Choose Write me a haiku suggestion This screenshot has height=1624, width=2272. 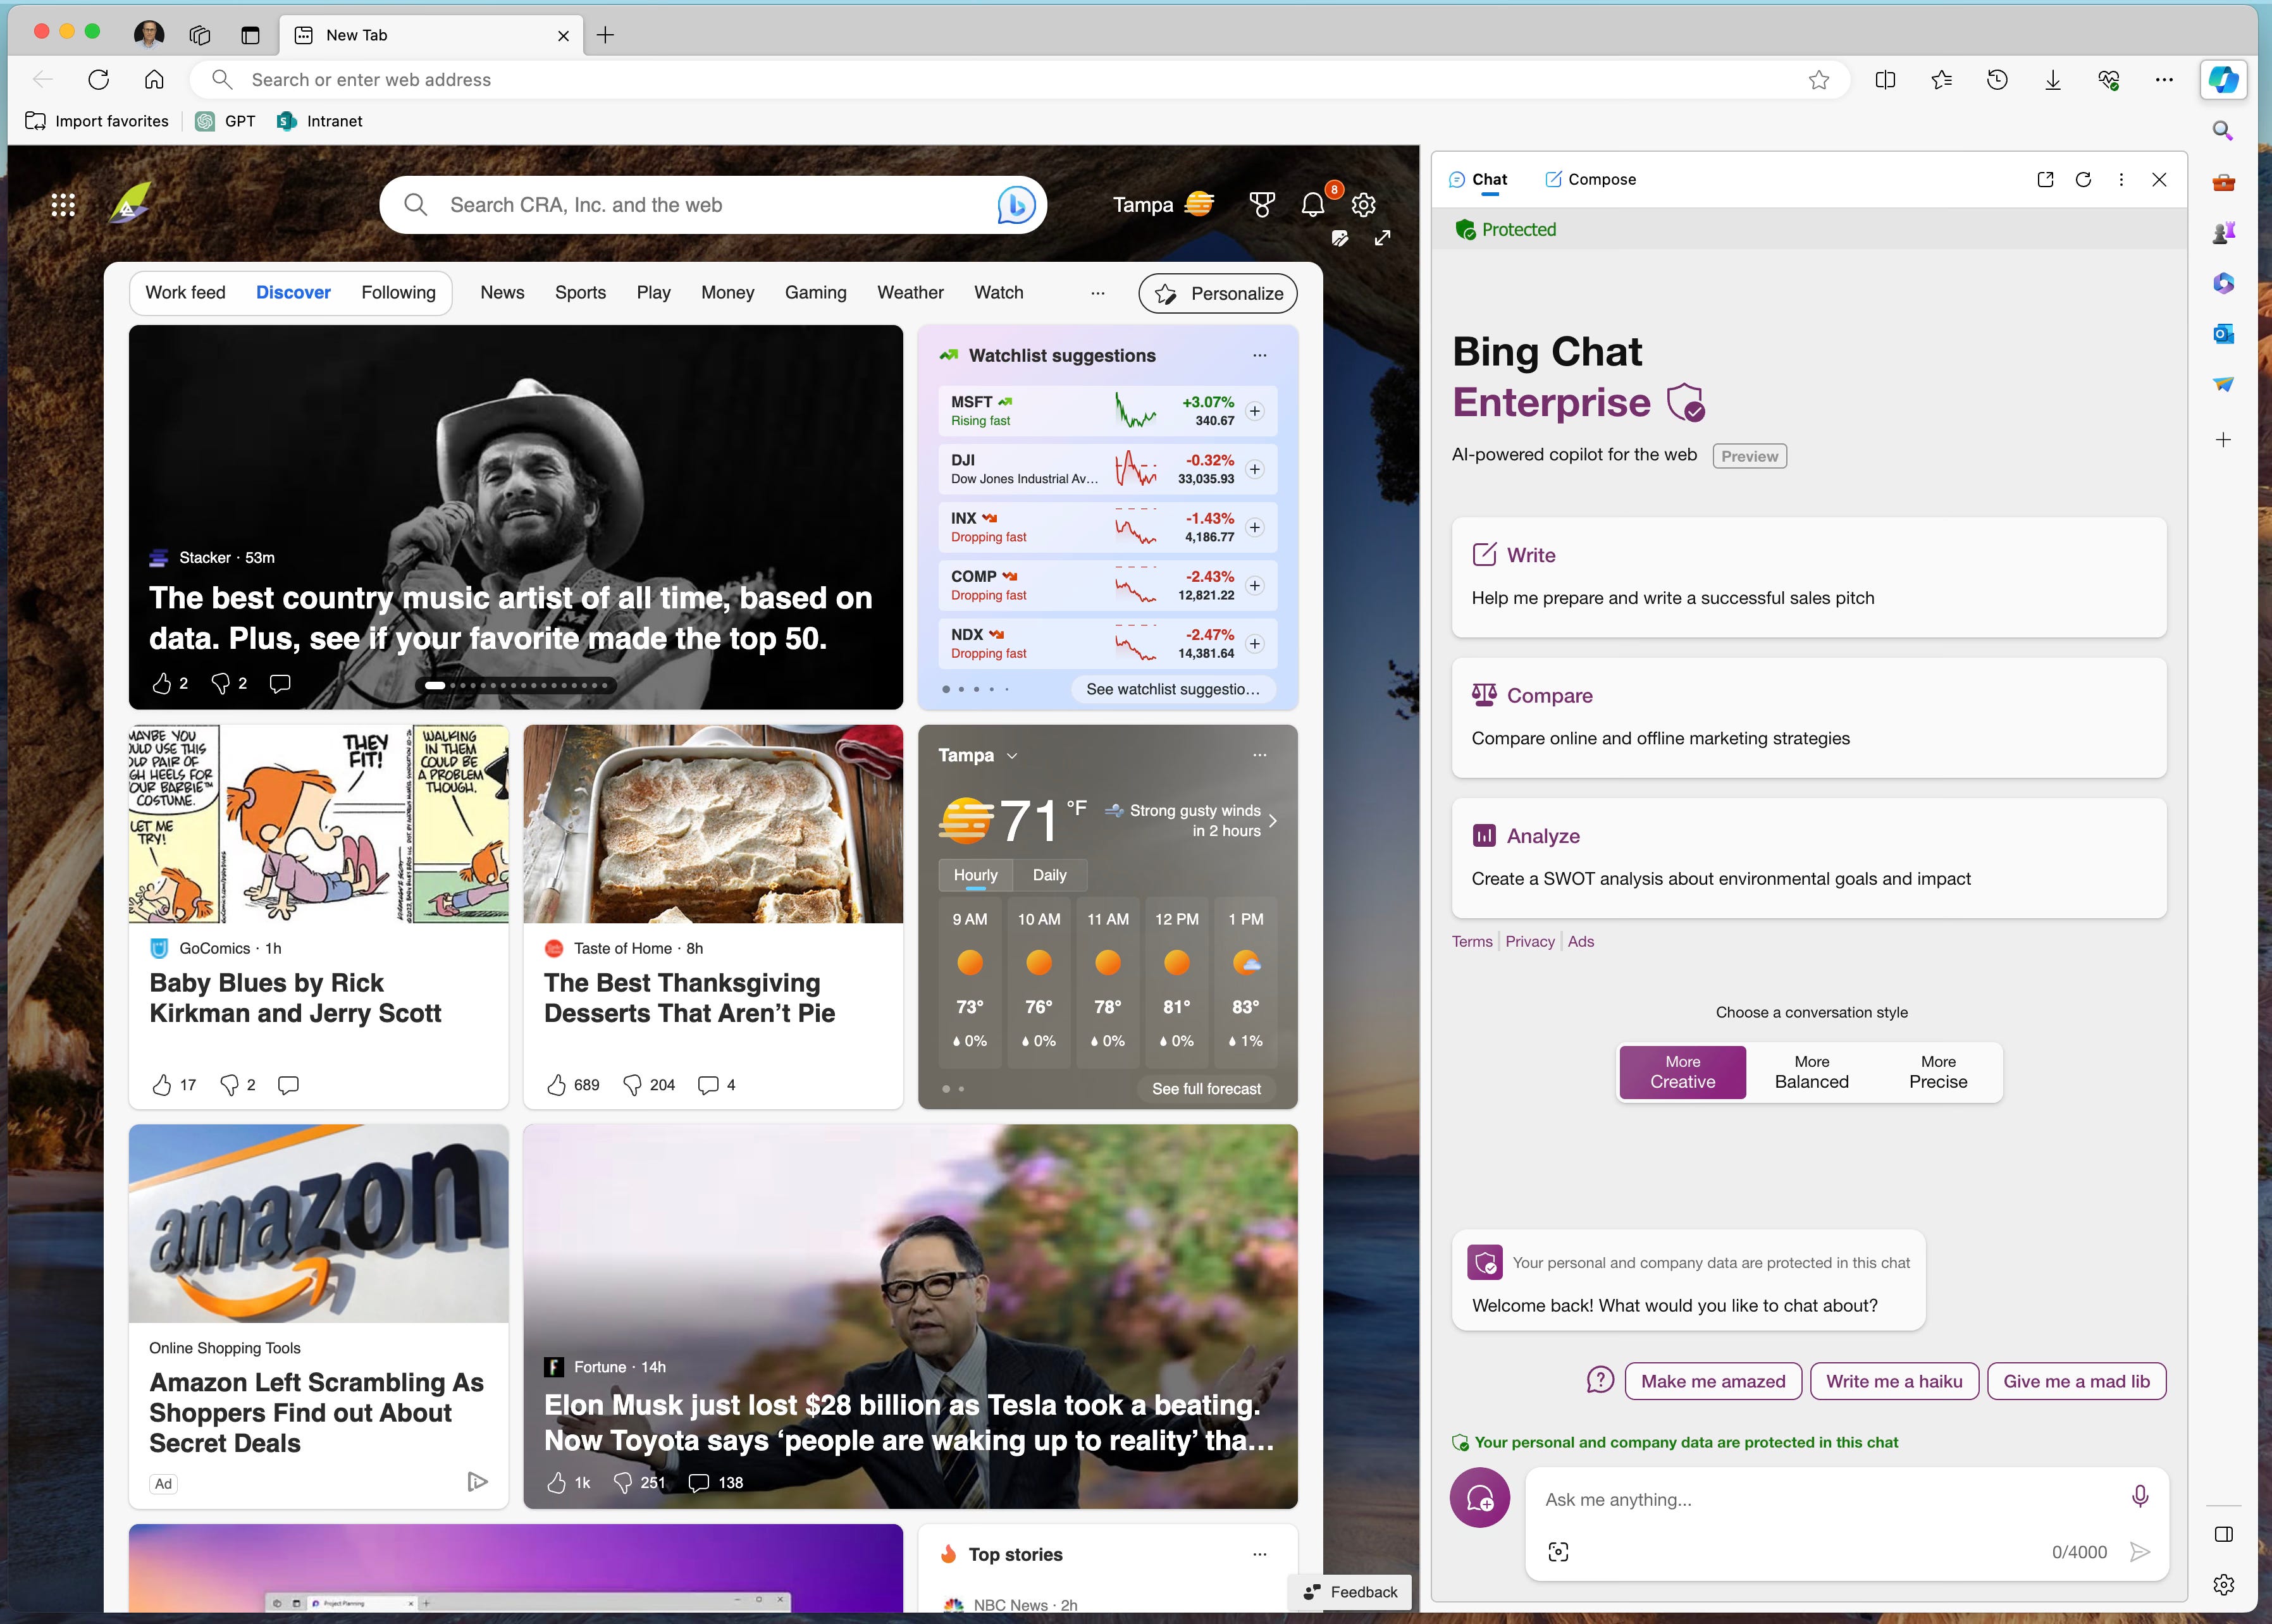(1894, 1382)
